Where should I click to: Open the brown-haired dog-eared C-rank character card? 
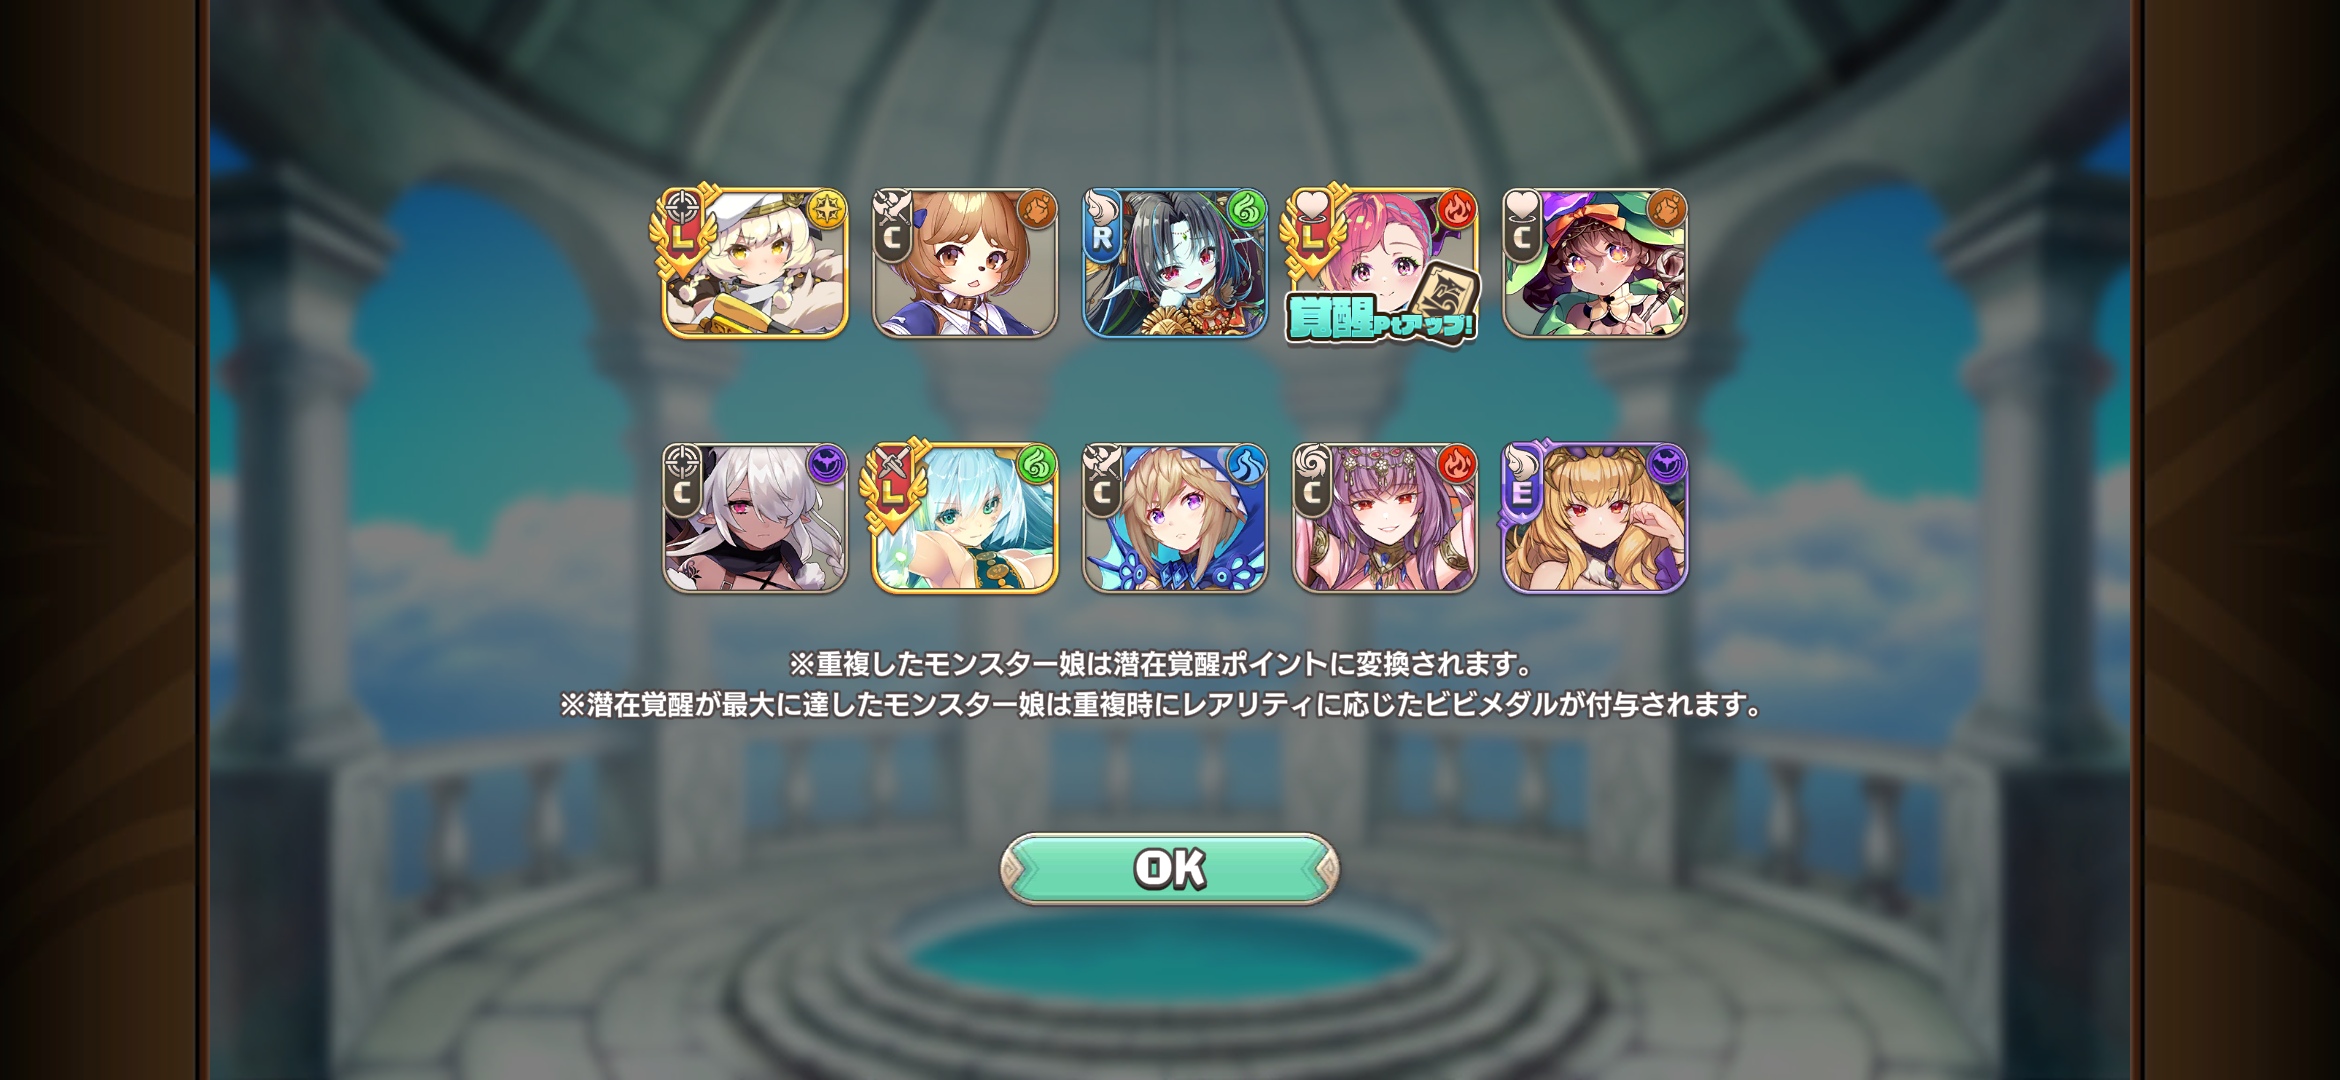[965, 263]
